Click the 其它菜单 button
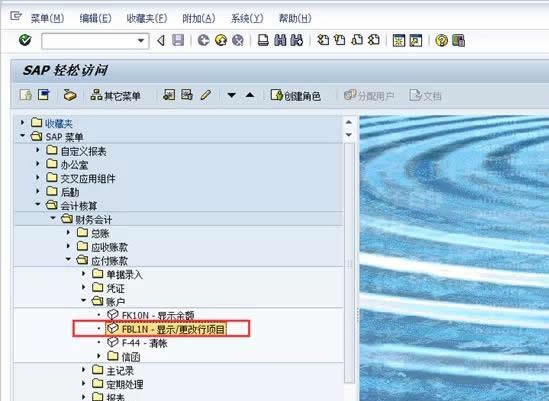 pyautogui.click(x=116, y=95)
